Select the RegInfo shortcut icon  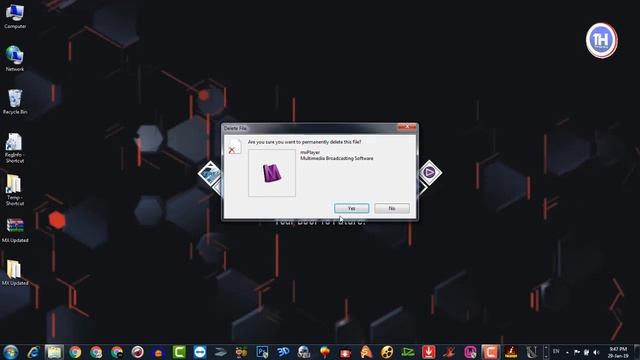pos(15,148)
